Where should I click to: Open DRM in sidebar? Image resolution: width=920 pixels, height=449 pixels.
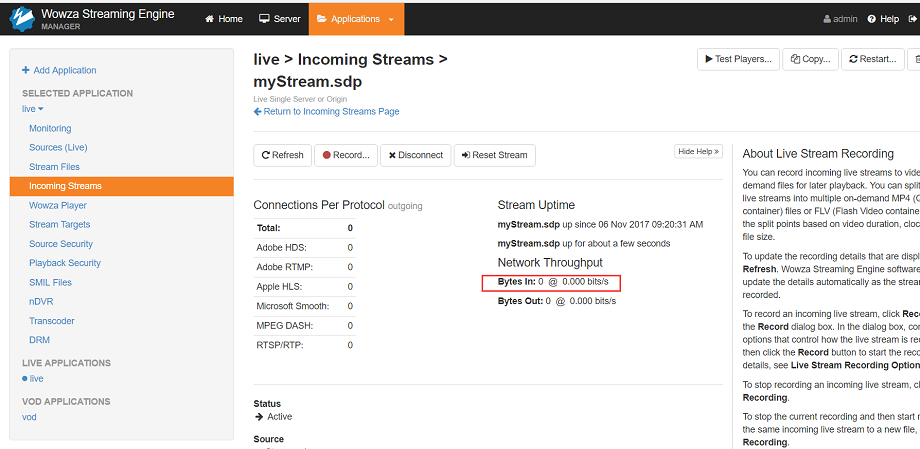[39, 340]
